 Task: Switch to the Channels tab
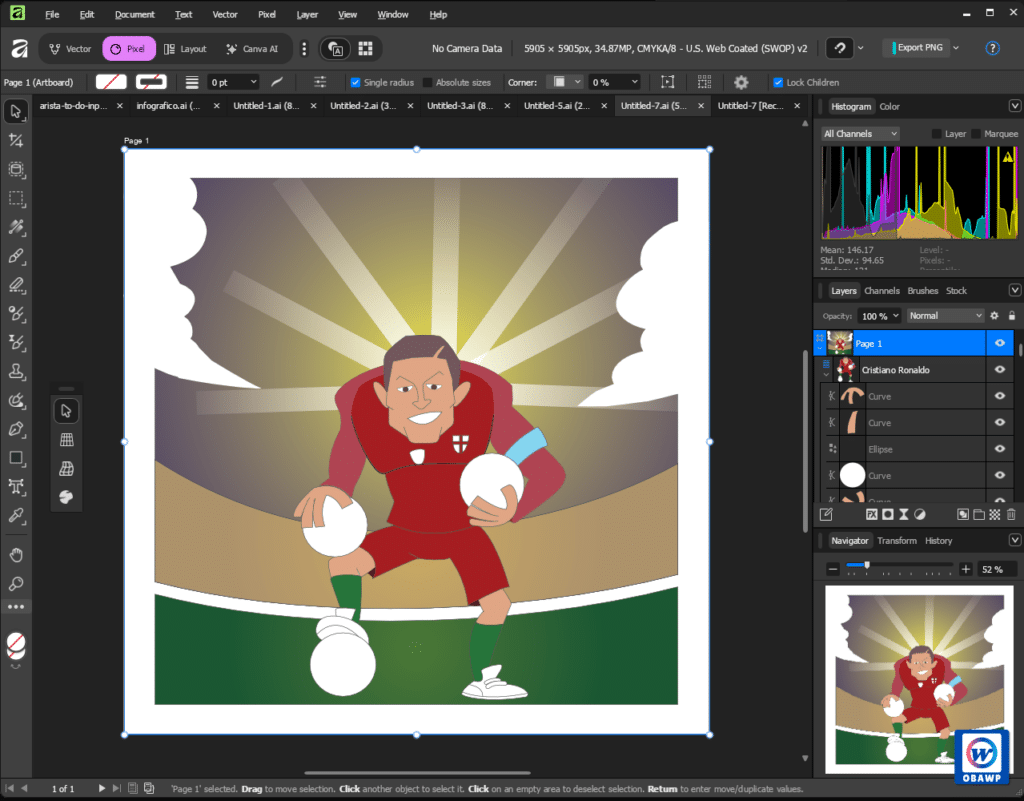[882, 291]
